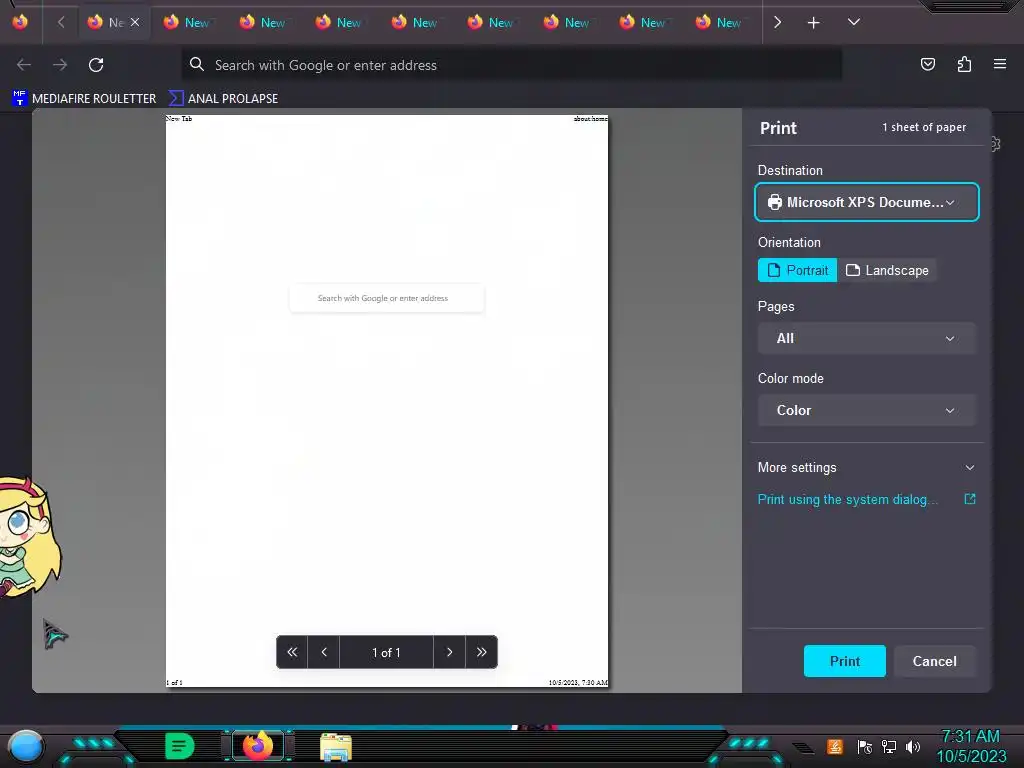This screenshot has width=1024, height=768.
Task: Click the volume speaker tray icon
Action: 913,746
